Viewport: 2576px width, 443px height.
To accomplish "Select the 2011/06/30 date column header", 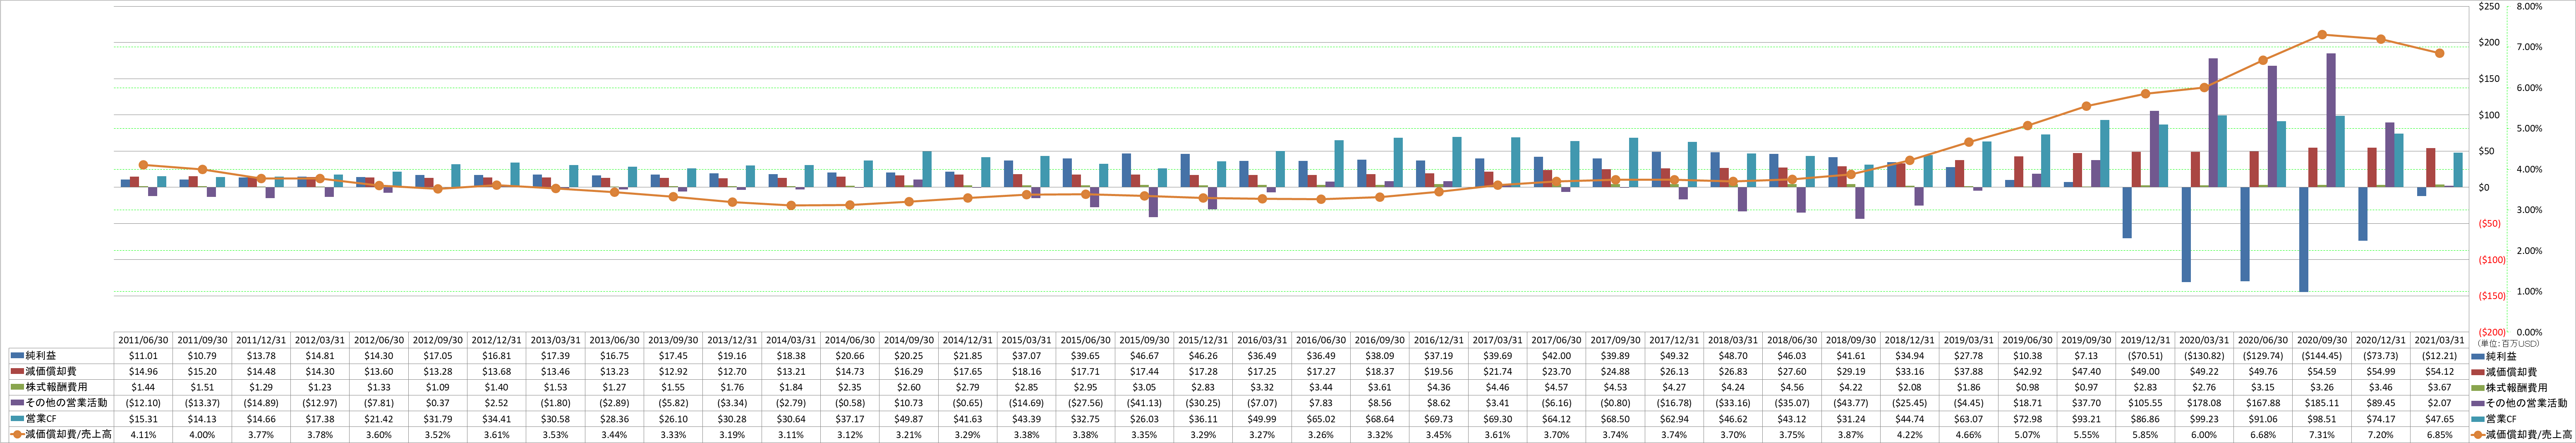I will (143, 340).
